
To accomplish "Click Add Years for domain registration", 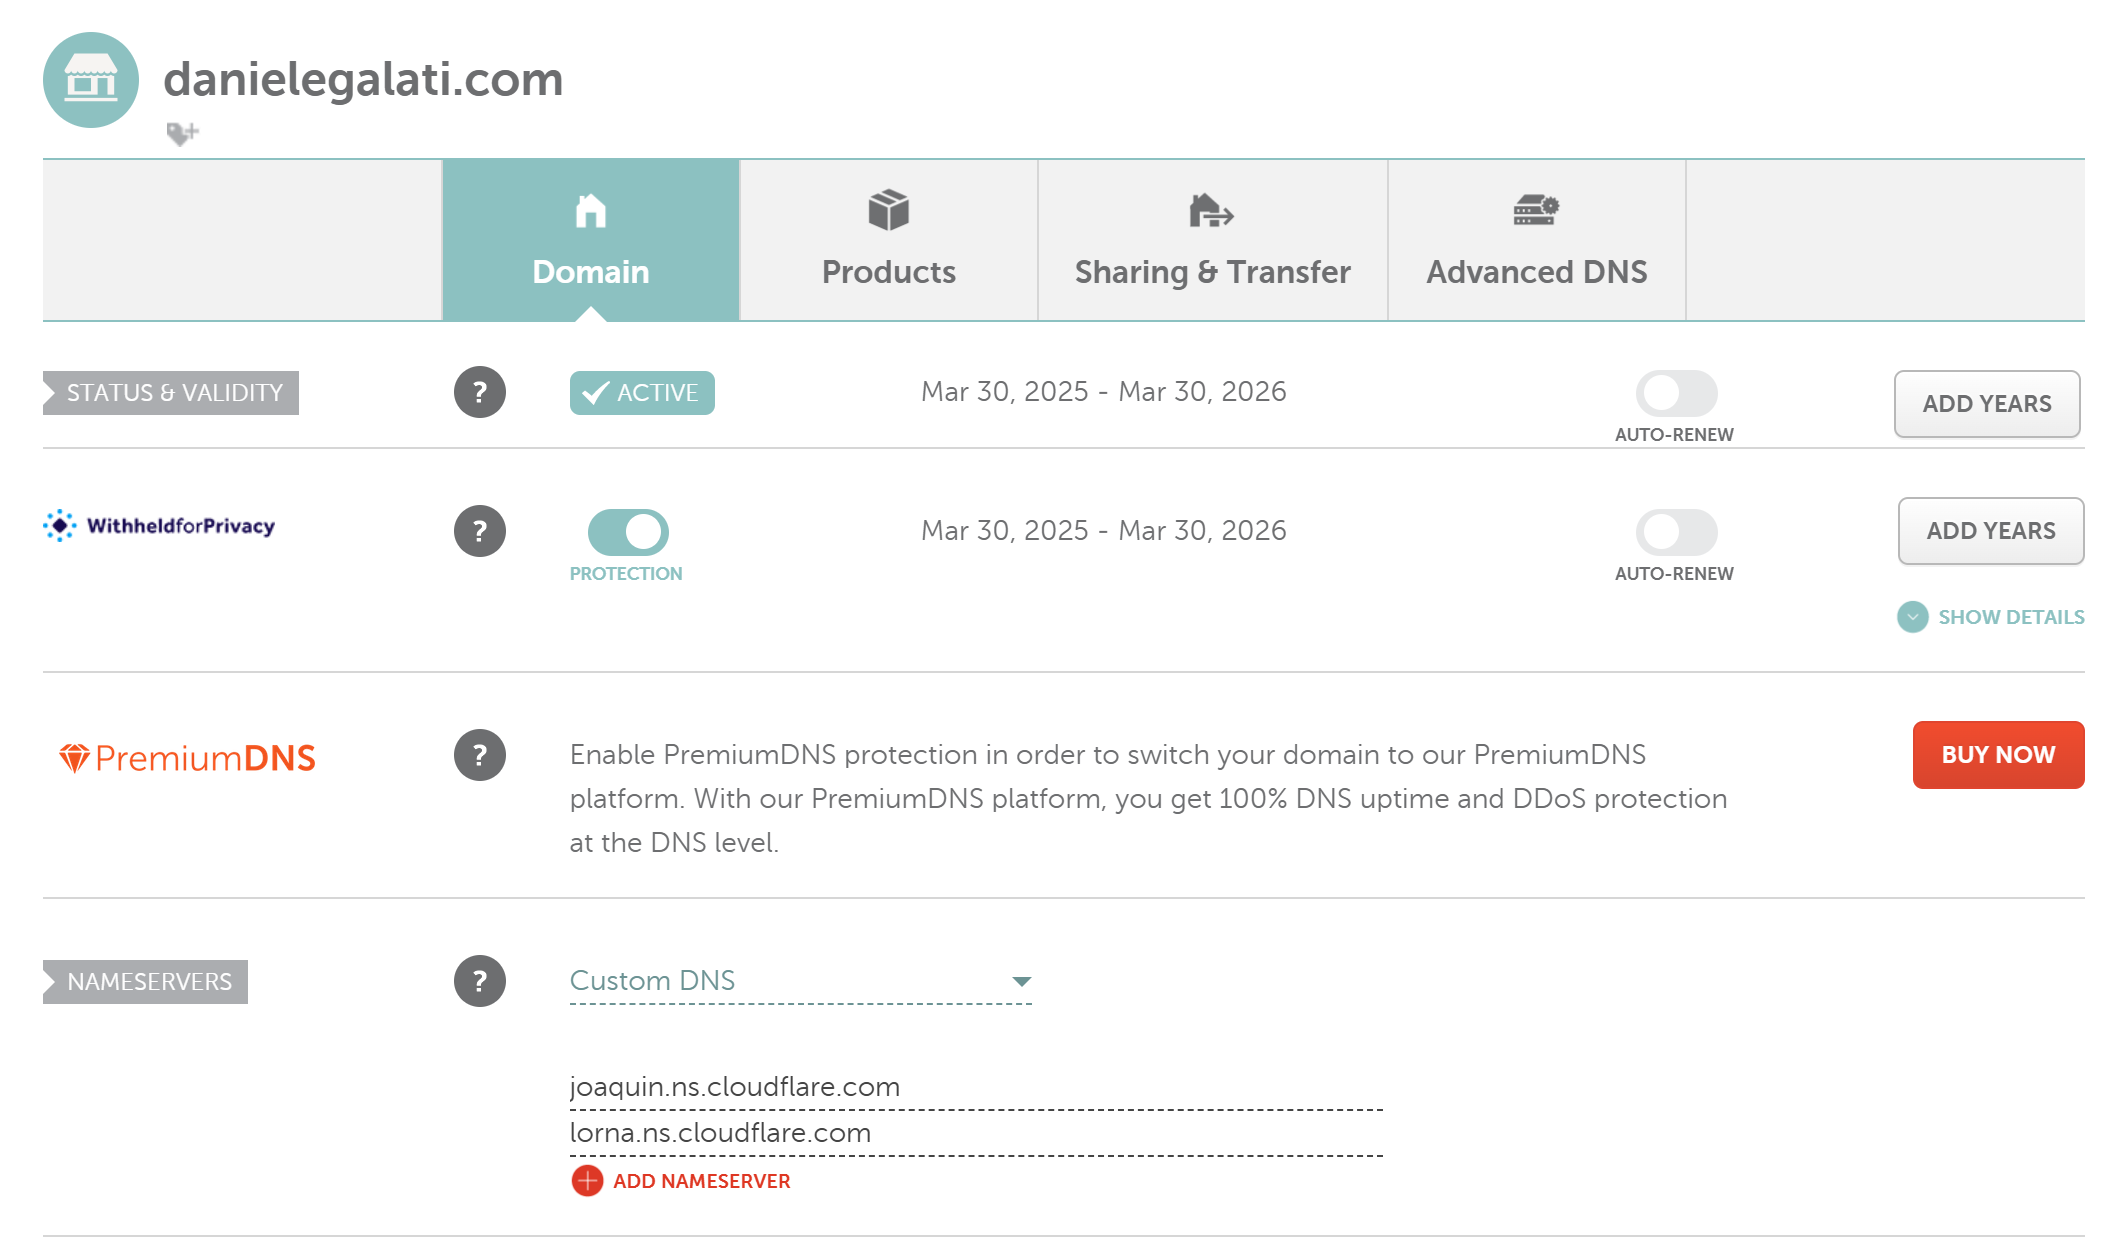I will point(1986,404).
